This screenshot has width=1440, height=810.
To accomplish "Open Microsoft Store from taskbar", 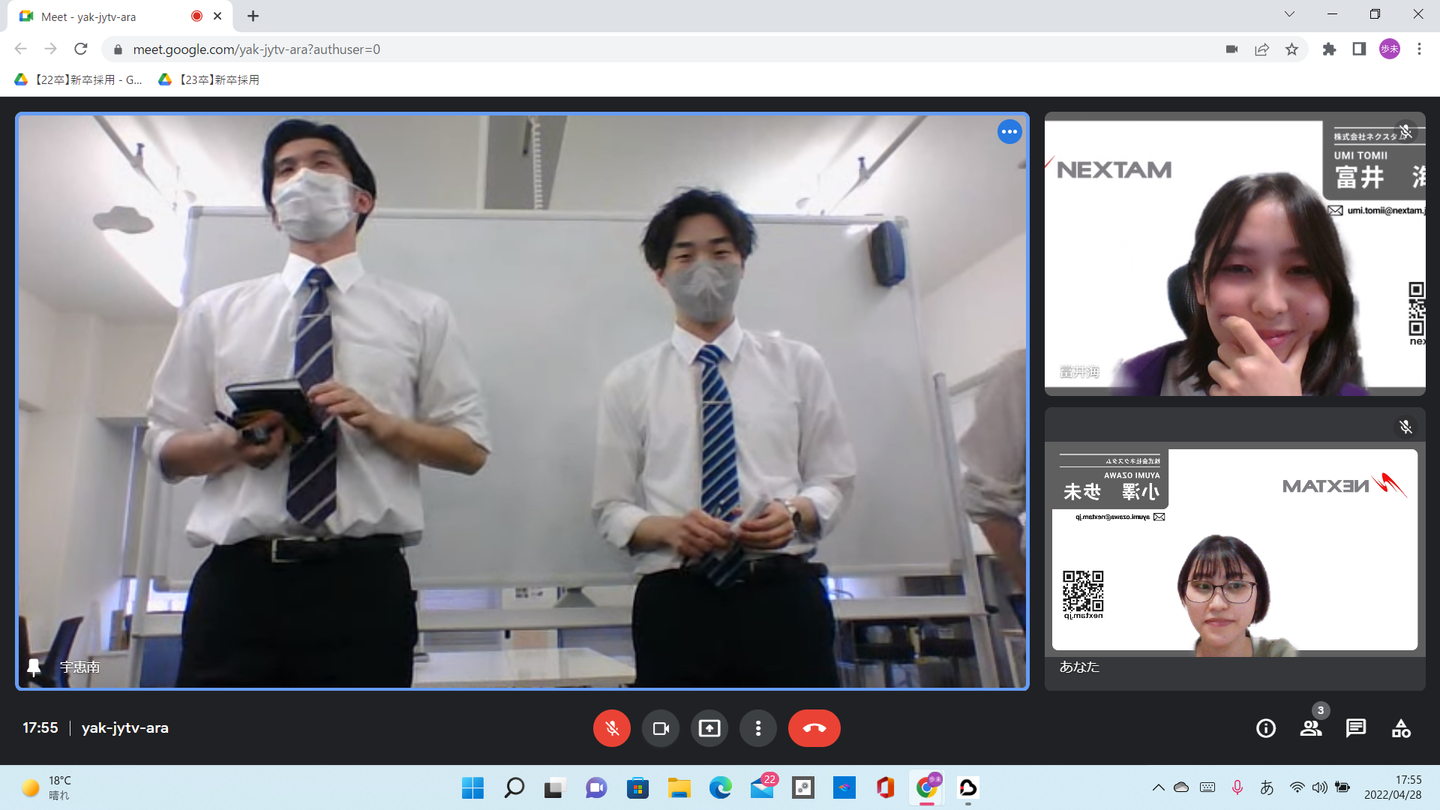I will 638,788.
